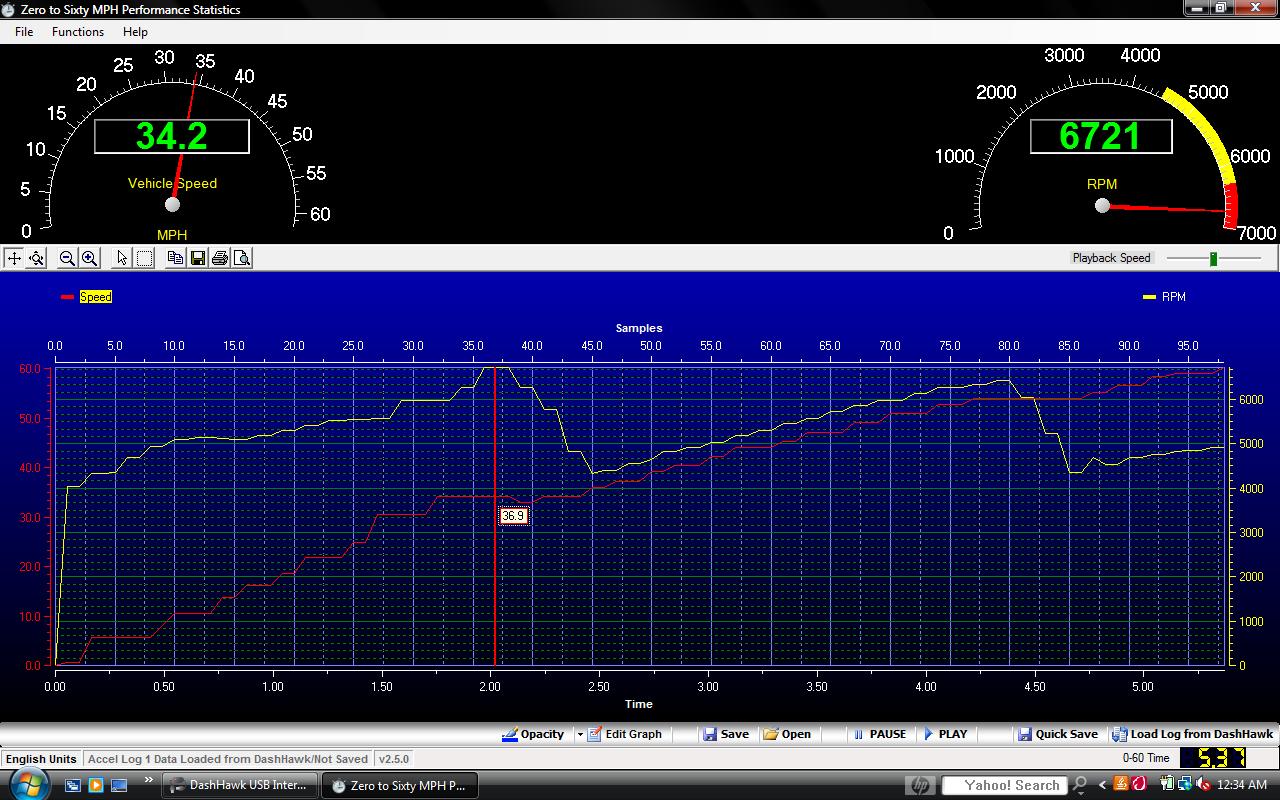Play the log playback
Screen dimensions: 1280x800
(x=945, y=734)
